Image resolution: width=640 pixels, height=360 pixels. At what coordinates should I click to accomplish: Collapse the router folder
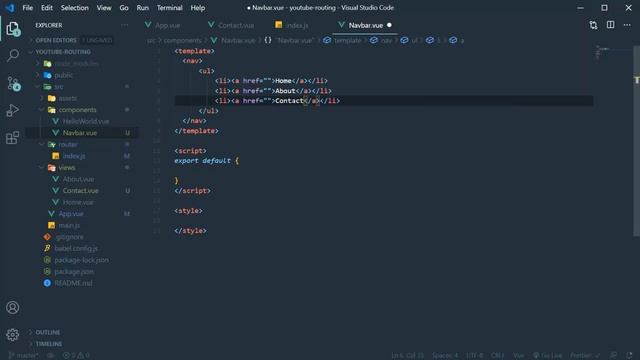click(x=68, y=144)
